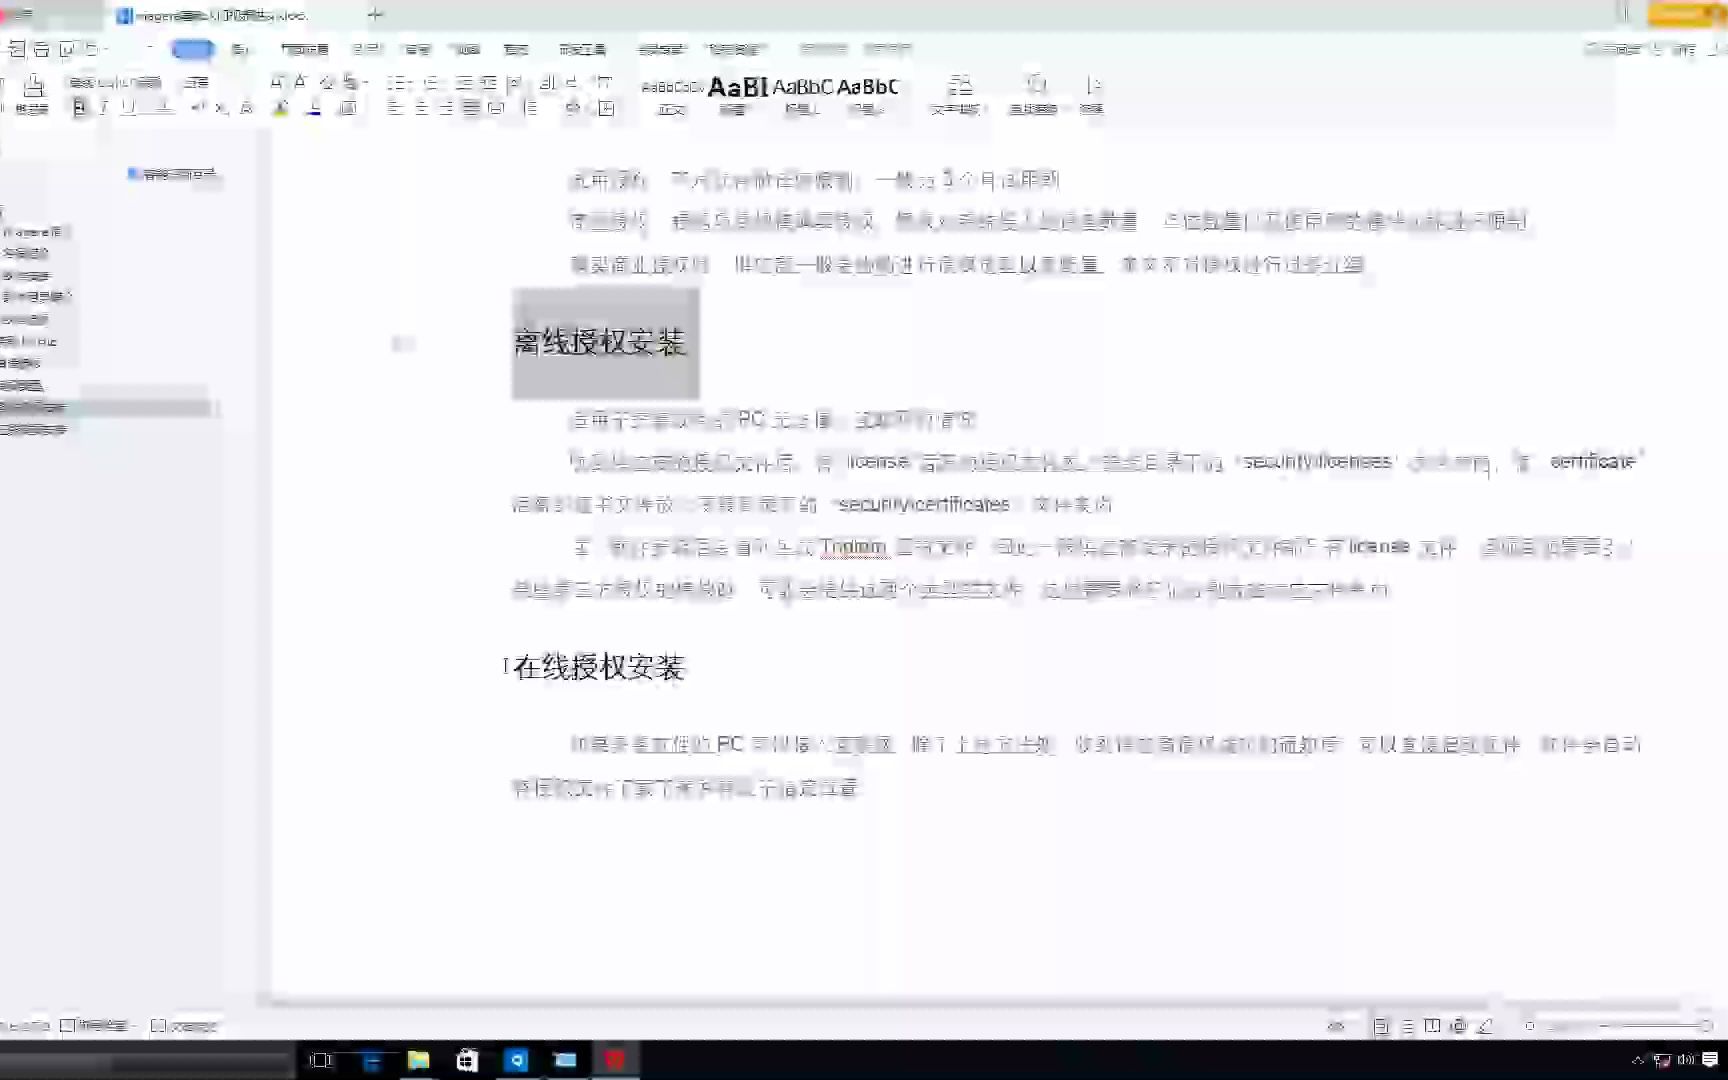Open Find and Replace

[x=1035, y=95]
